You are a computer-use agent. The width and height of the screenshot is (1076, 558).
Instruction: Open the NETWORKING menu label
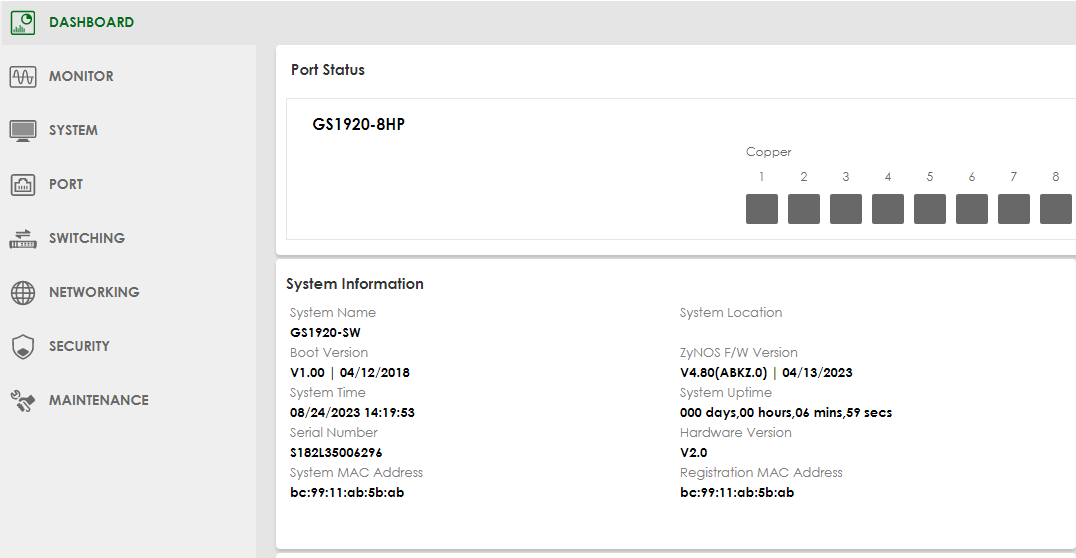coord(94,292)
